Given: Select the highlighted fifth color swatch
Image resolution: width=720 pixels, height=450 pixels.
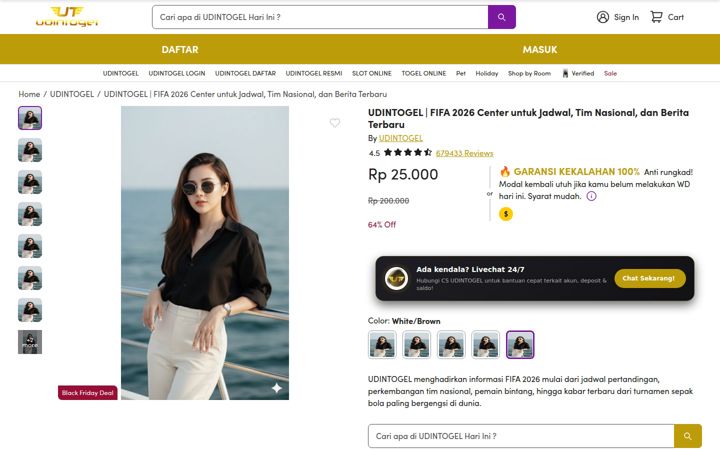Looking at the screenshot, I should point(520,344).
